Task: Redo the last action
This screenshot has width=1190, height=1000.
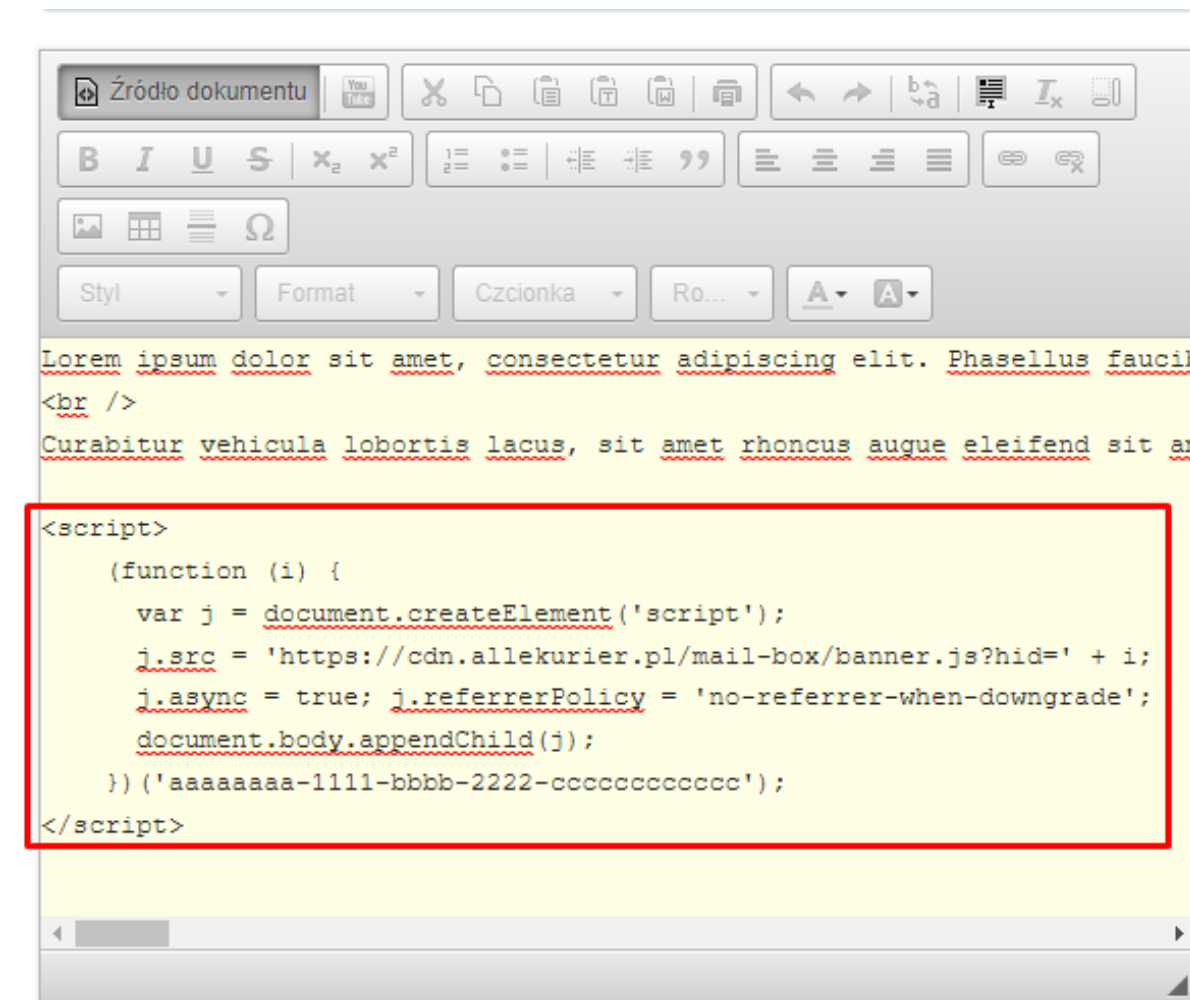Action: [858, 93]
